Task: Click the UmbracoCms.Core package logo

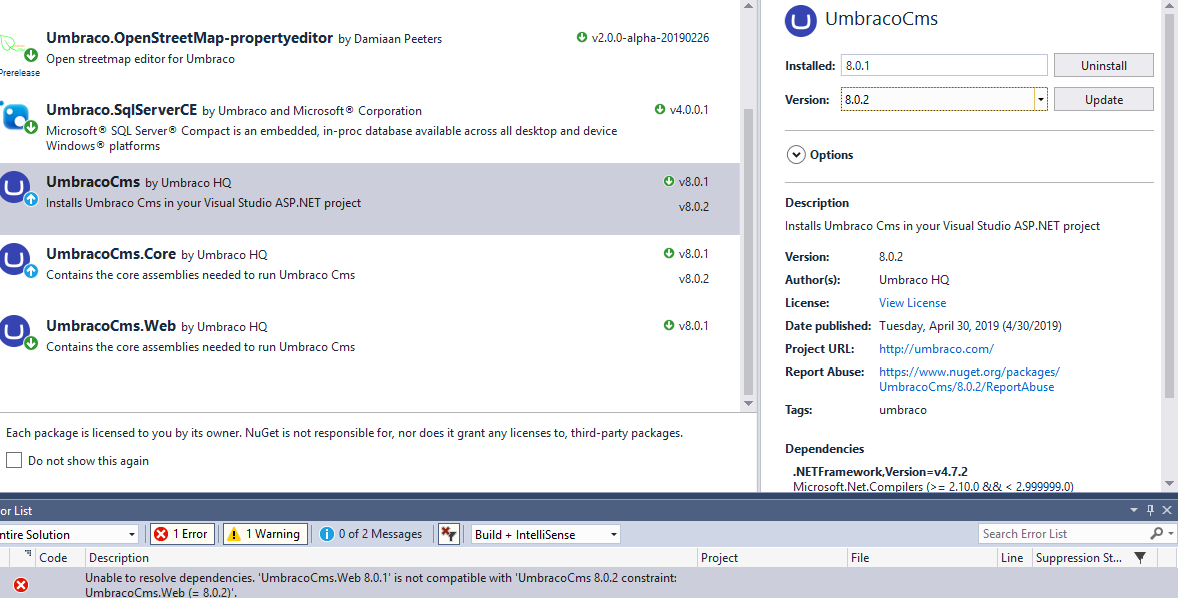Action: pos(15,260)
